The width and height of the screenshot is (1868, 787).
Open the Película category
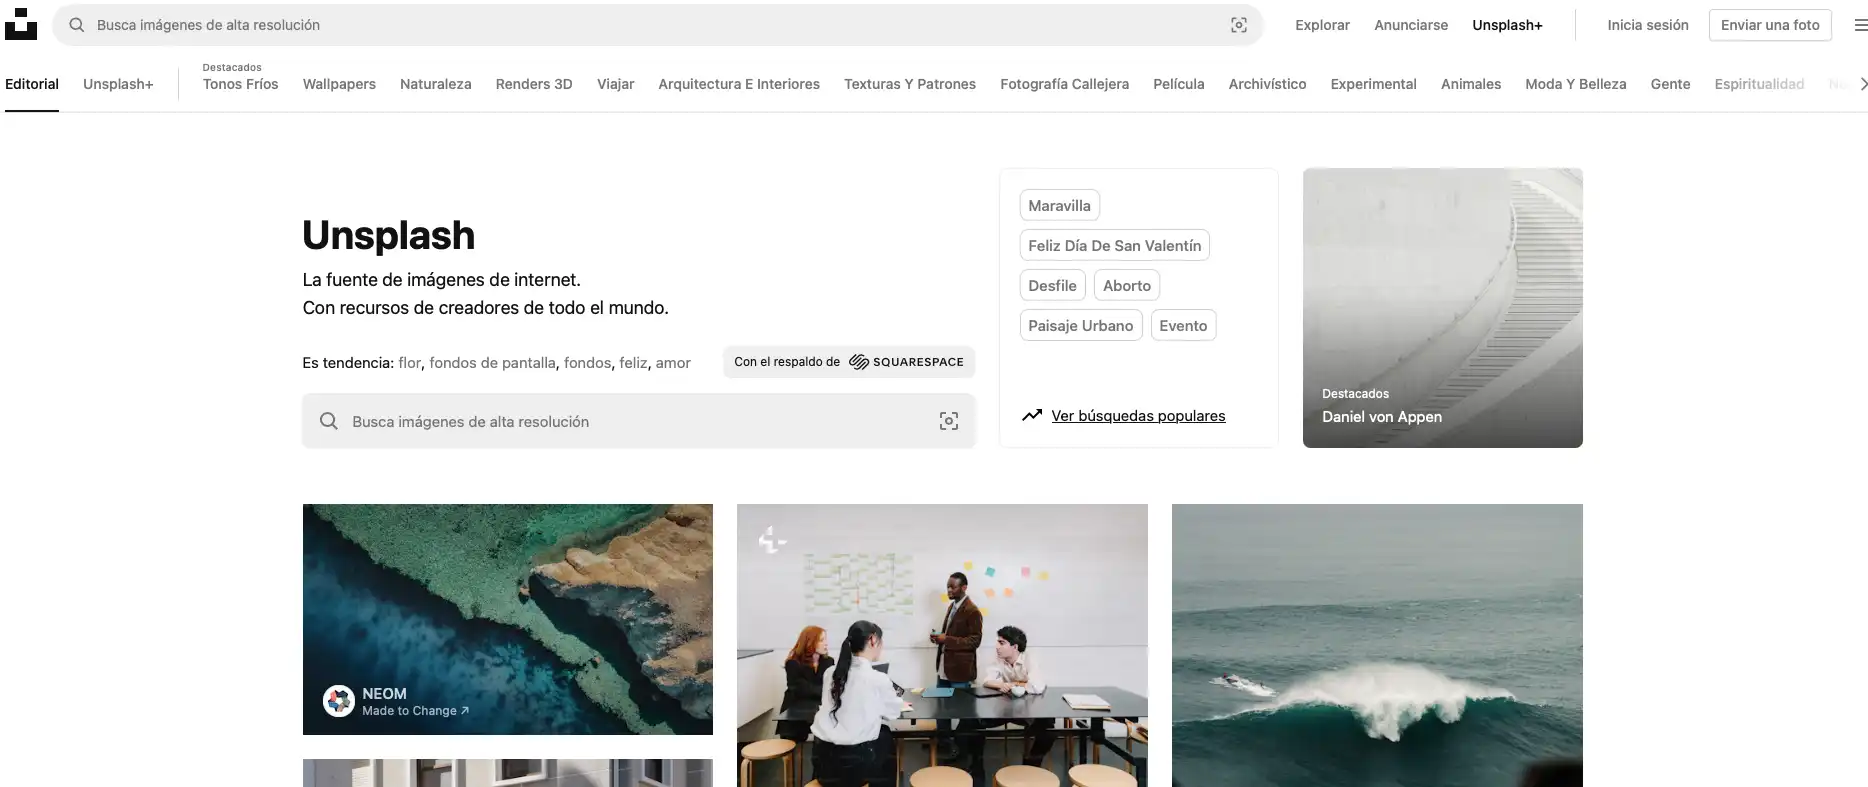[x=1178, y=84]
